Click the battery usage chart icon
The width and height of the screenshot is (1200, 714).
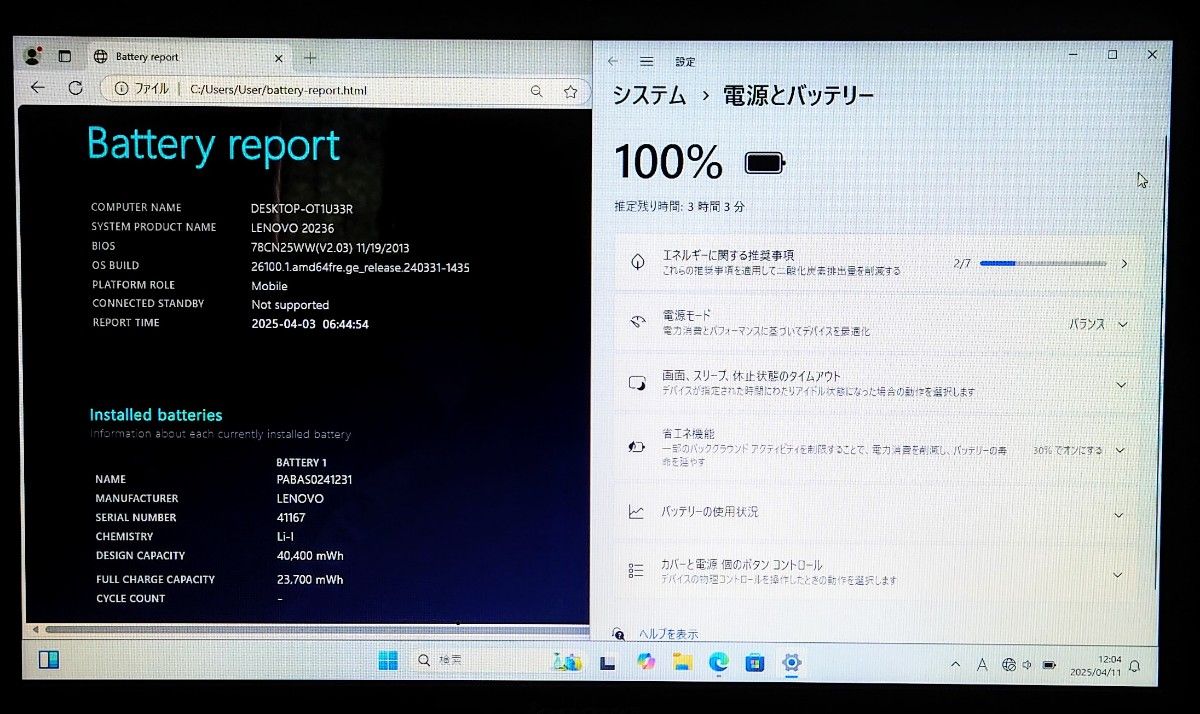(636, 512)
